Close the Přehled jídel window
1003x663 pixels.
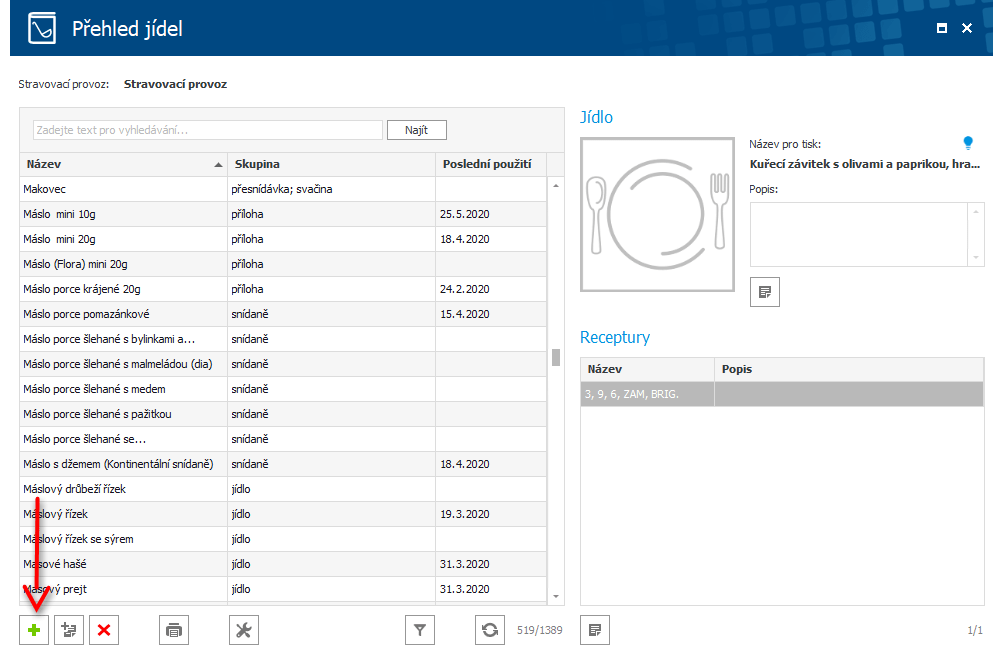click(x=967, y=28)
